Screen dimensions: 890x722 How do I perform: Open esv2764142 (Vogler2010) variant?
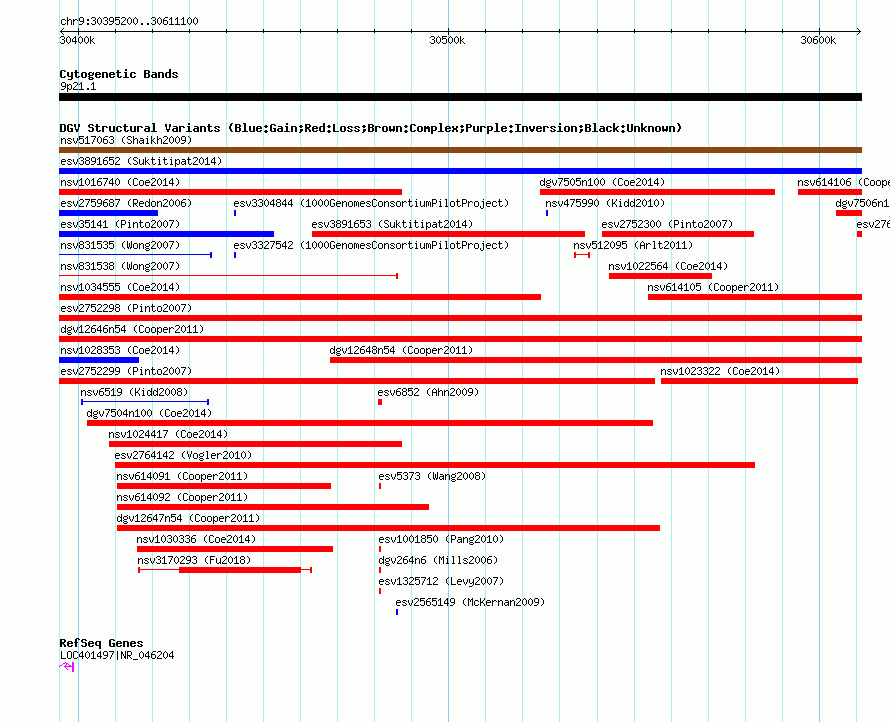coord(183,455)
